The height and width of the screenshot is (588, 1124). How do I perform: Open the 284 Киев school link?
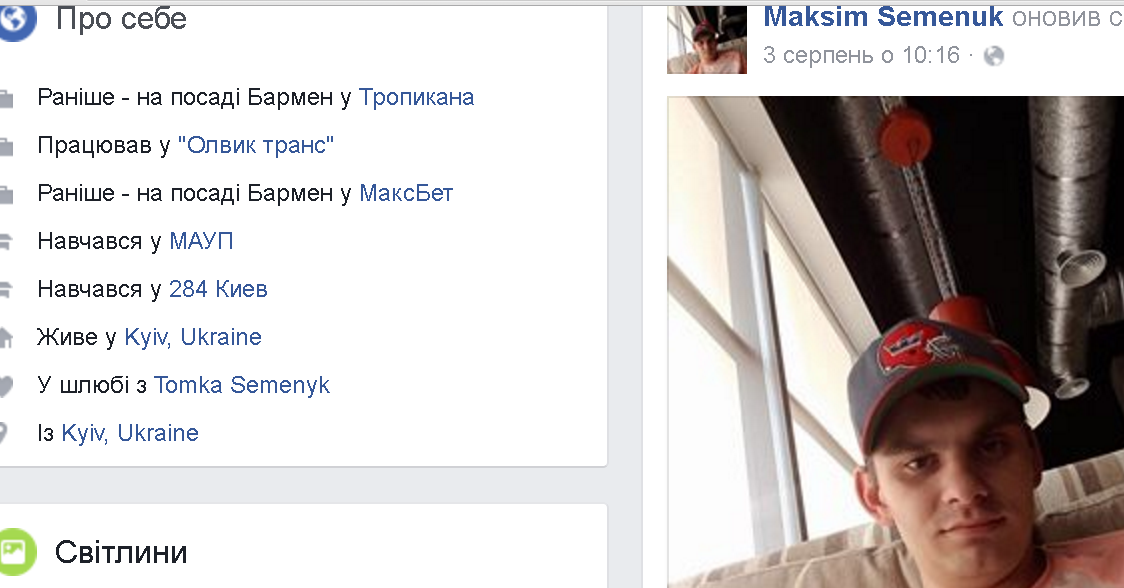tap(219, 289)
